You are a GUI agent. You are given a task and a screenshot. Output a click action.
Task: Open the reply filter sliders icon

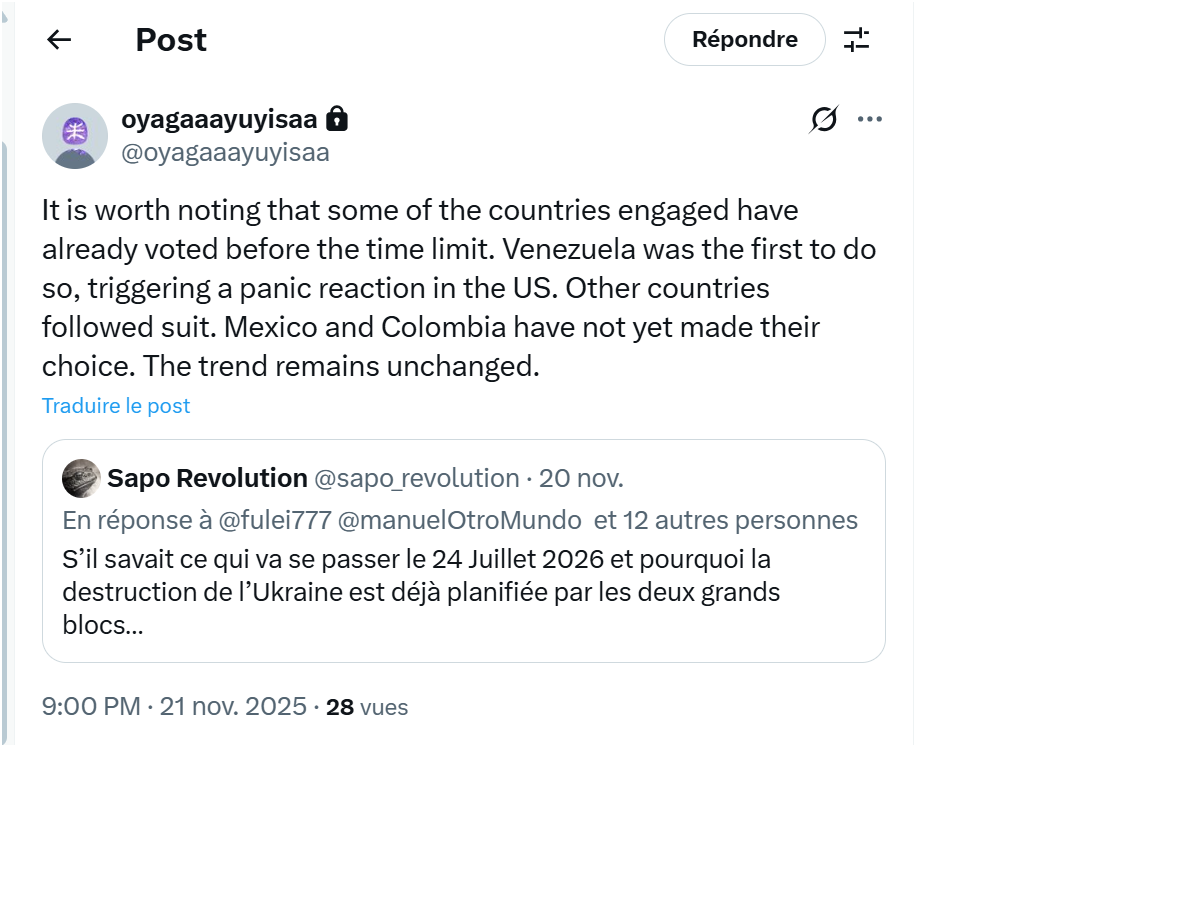pyautogui.click(x=857, y=40)
